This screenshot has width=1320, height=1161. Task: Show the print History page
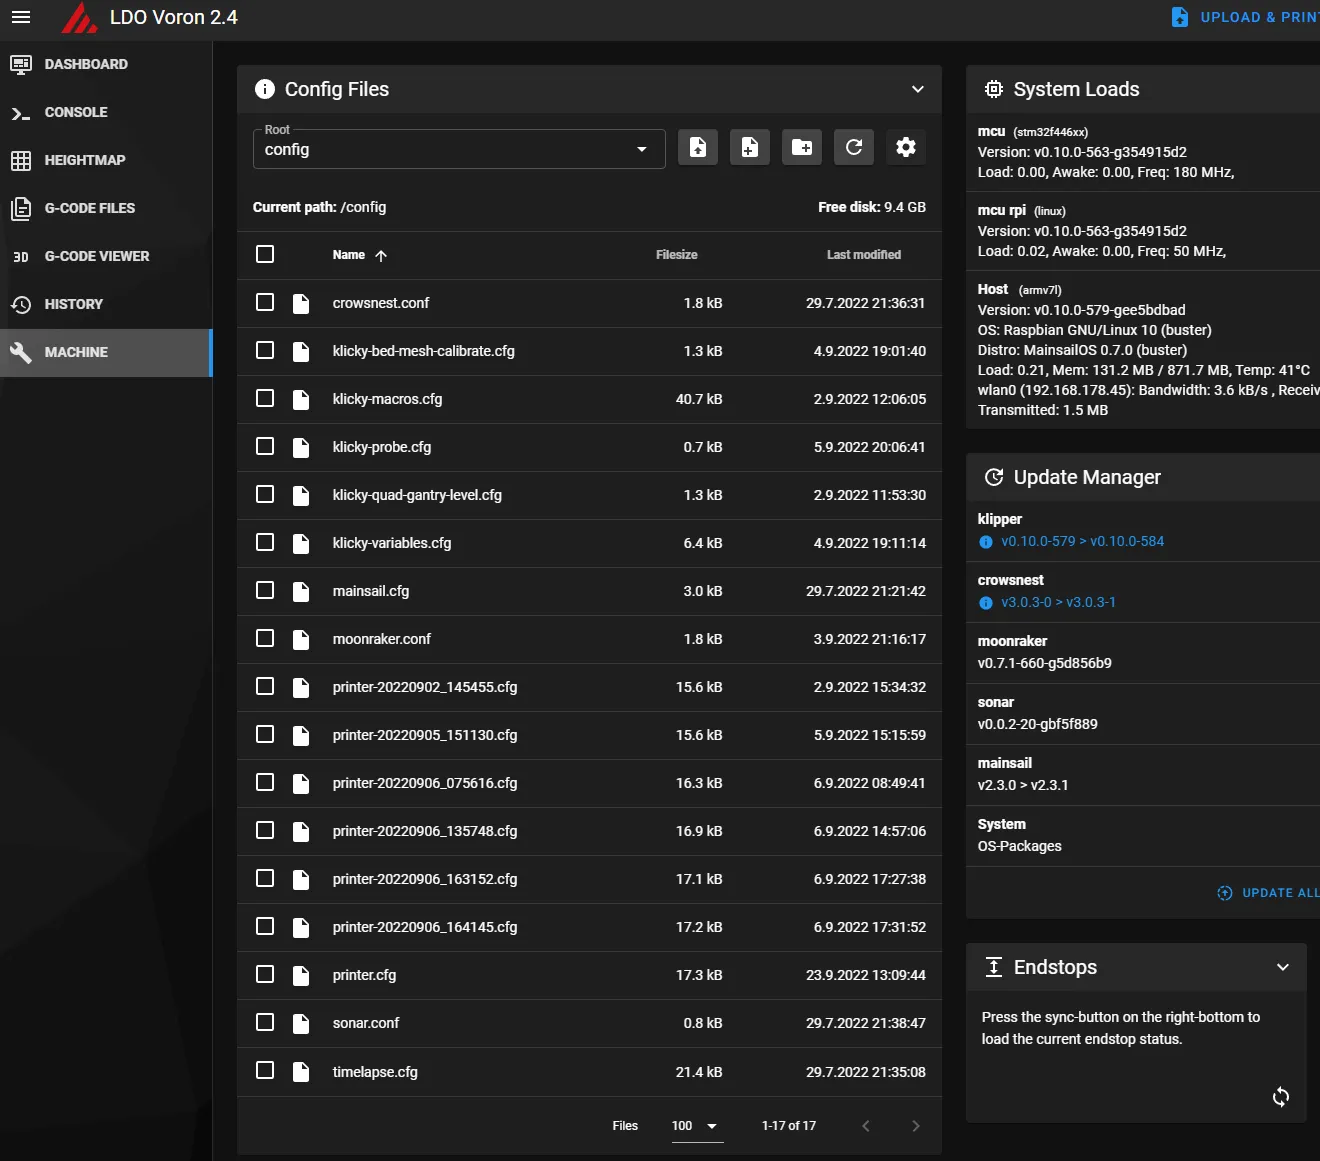click(x=106, y=304)
